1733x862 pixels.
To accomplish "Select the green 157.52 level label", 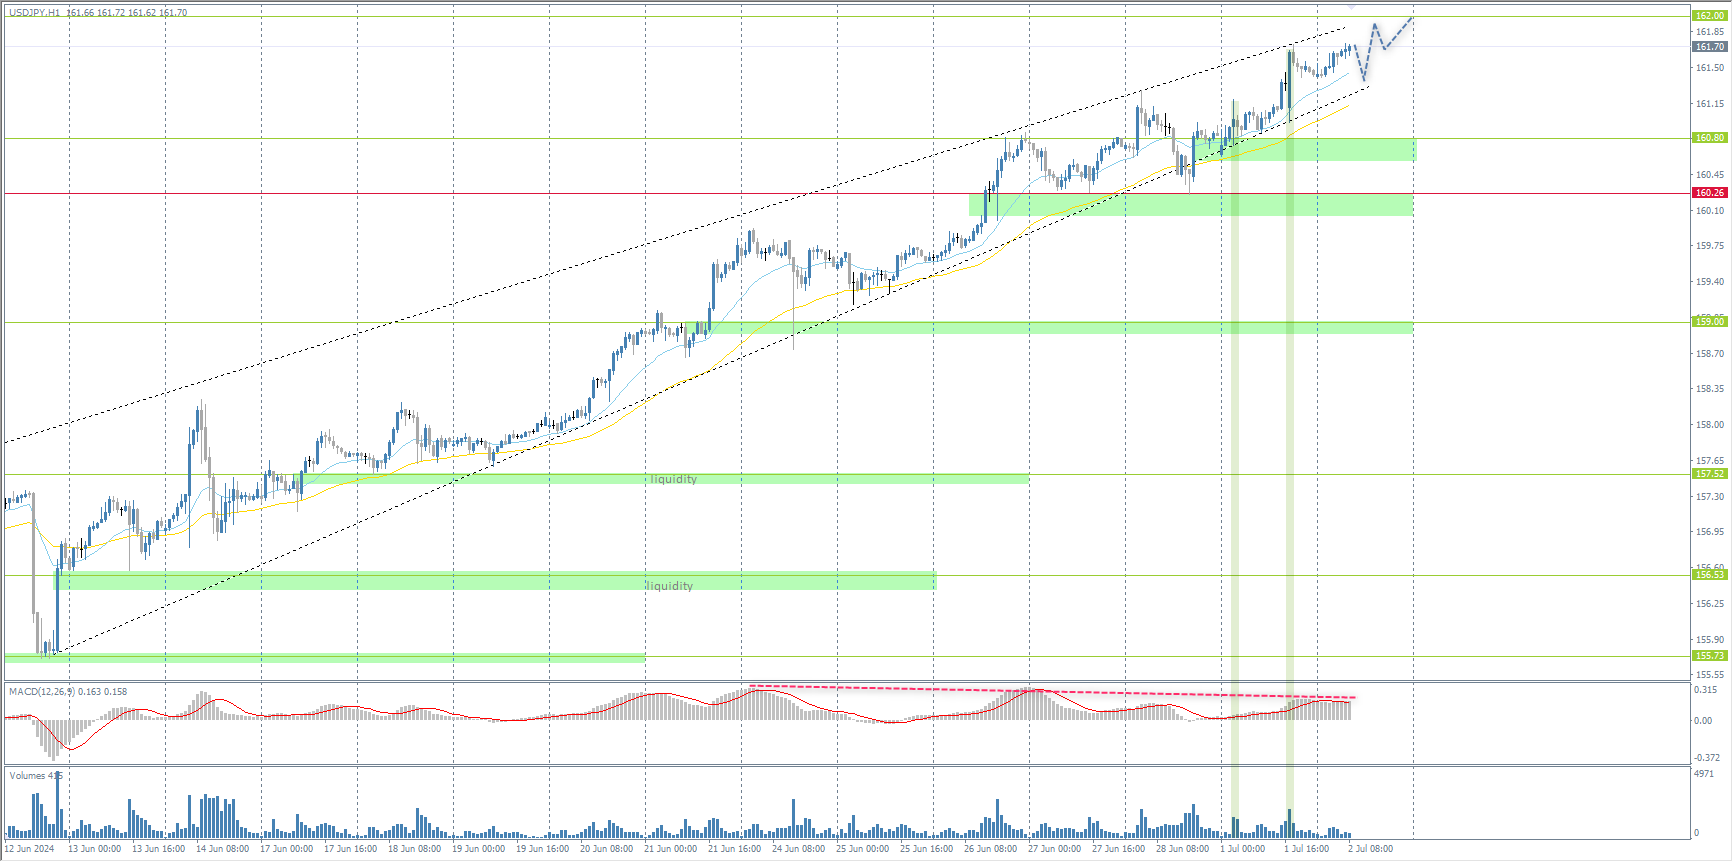I will (x=1709, y=474).
